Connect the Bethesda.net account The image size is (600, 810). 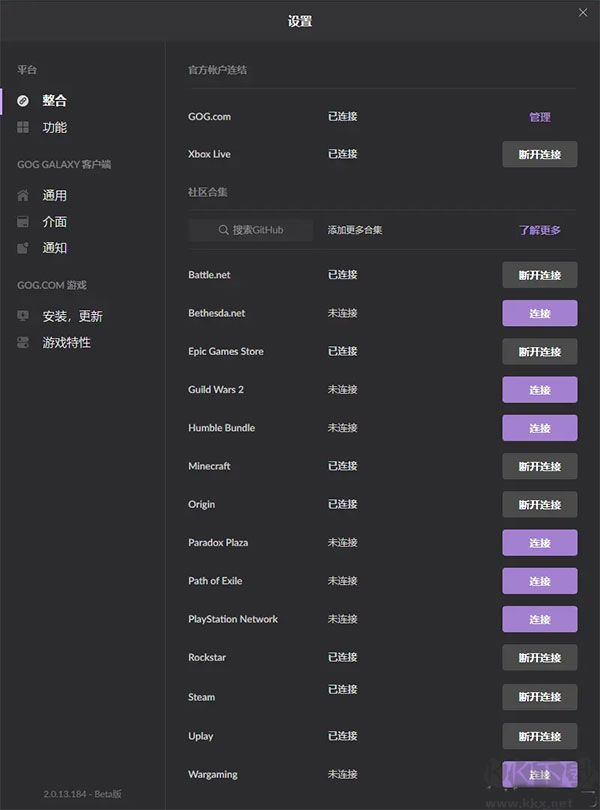point(539,313)
